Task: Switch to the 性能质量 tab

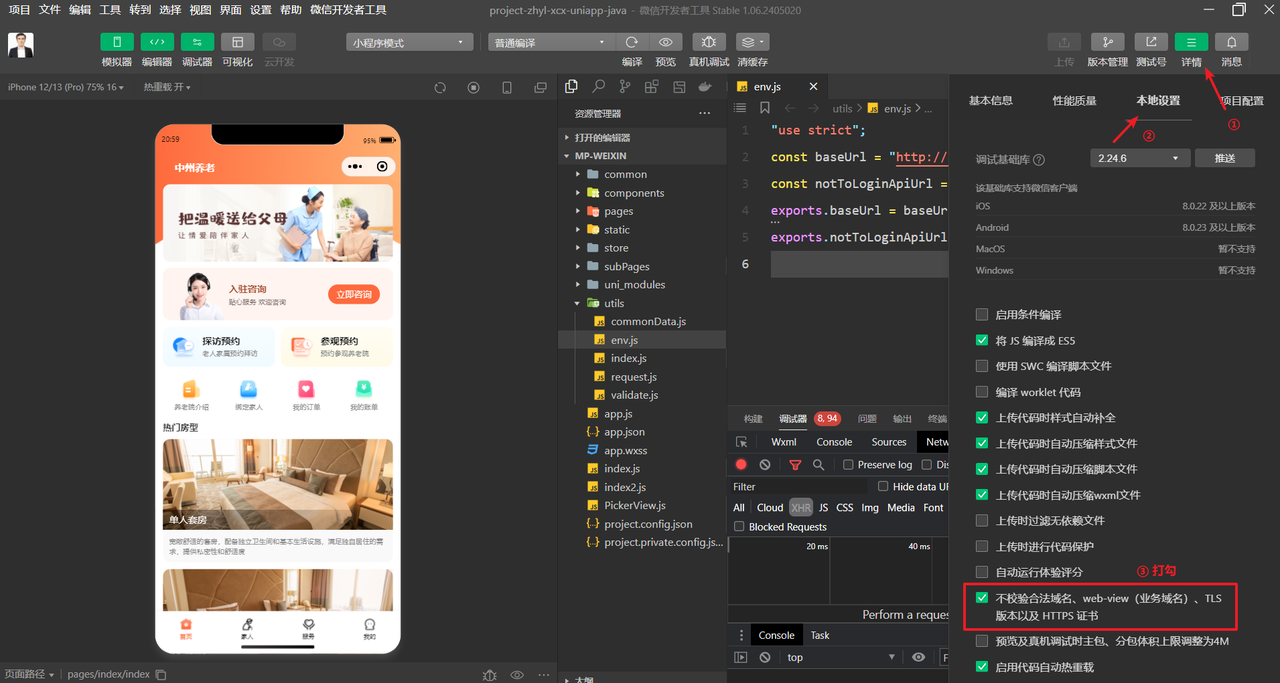Action: click(x=1074, y=101)
